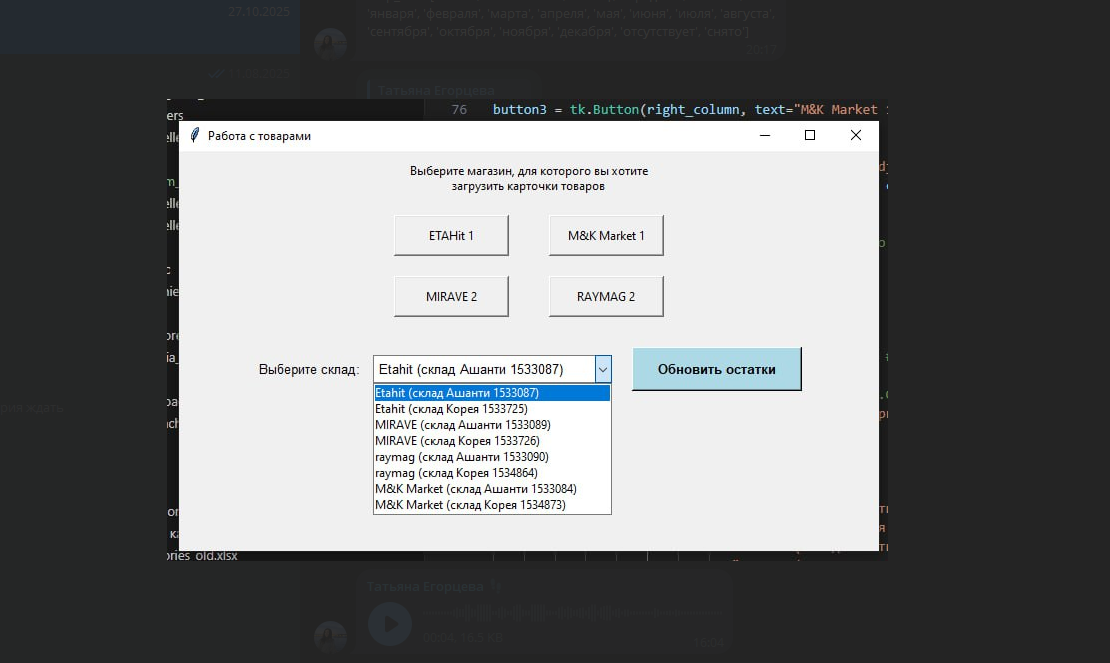
Task: Choose the M&K Market 1 shop button
Action: [x=606, y=236]
